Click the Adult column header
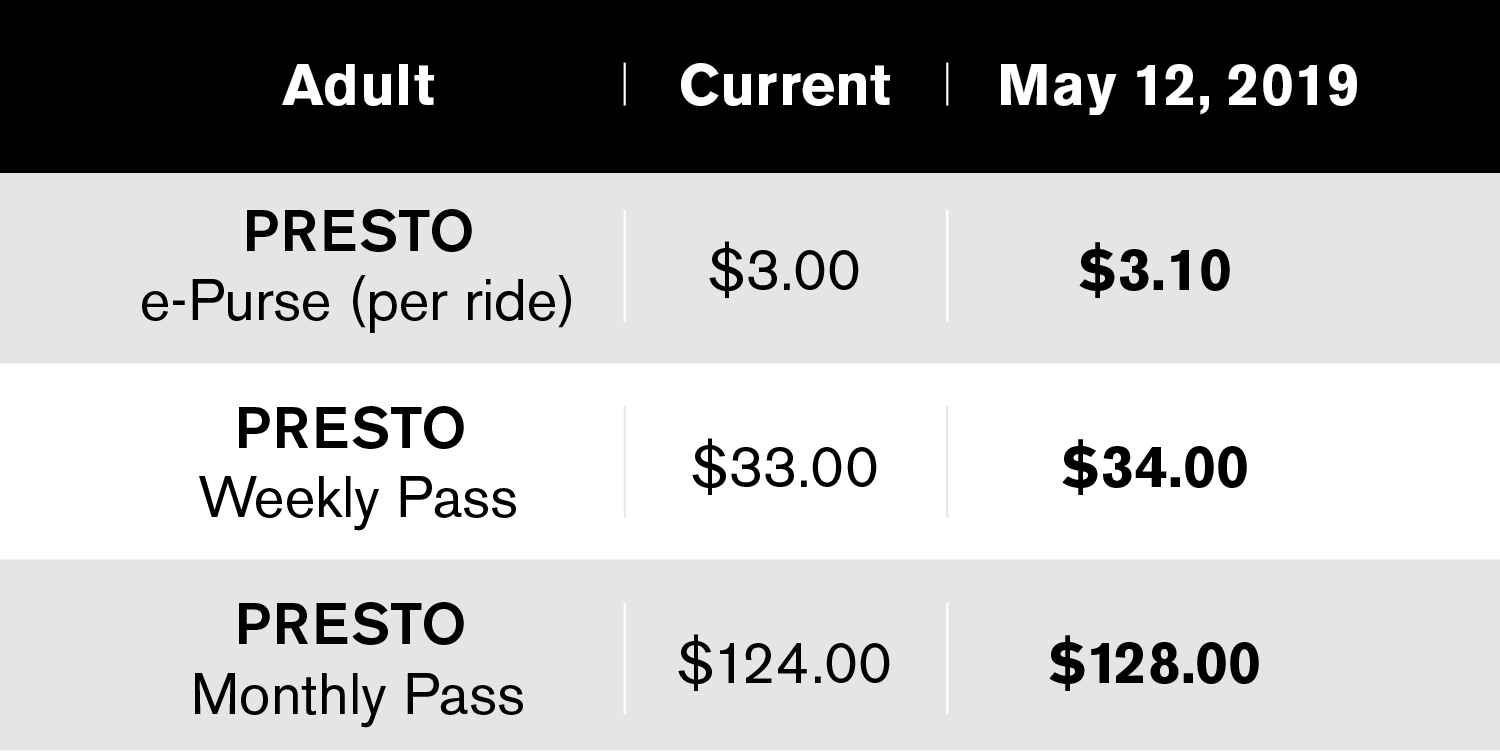Viewport: 1500px width, 751px height. coord(358,86)
